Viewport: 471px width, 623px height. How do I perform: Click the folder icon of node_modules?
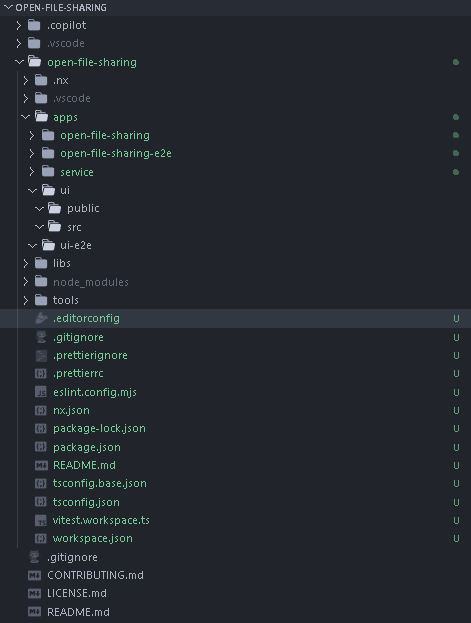tap(41, 282)
